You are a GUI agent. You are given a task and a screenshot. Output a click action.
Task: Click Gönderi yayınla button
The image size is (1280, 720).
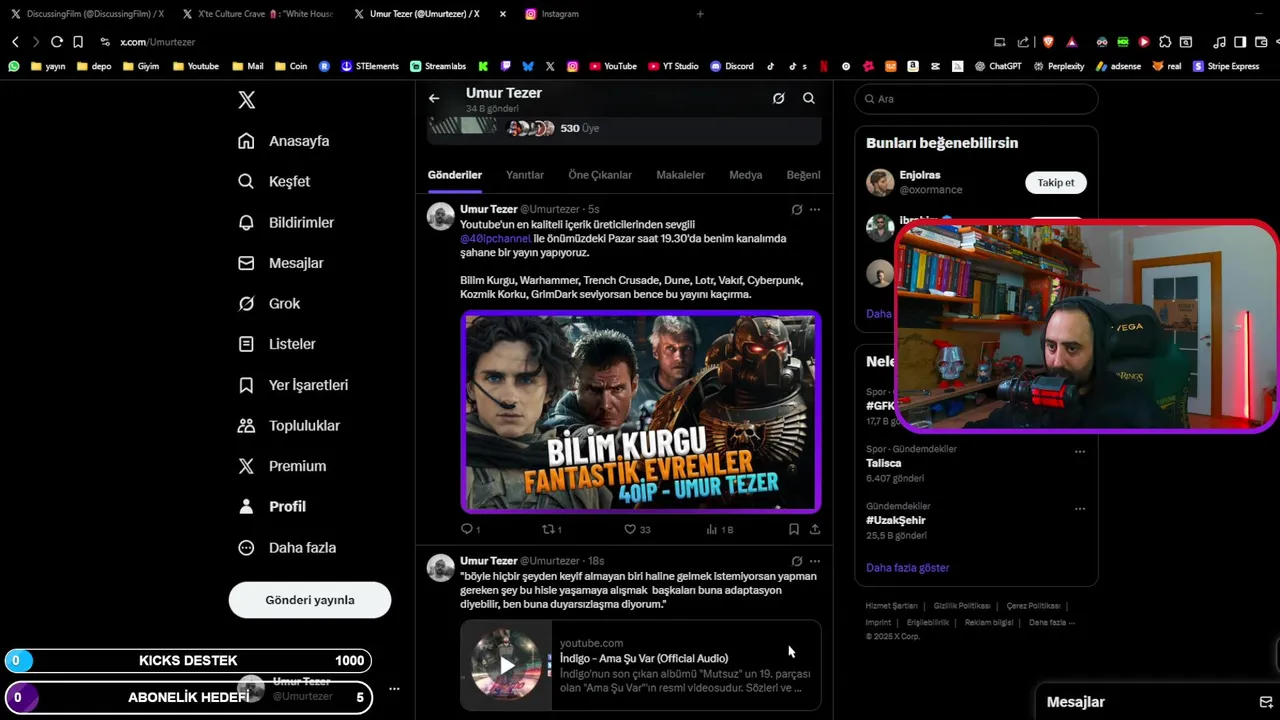(310, 600)
